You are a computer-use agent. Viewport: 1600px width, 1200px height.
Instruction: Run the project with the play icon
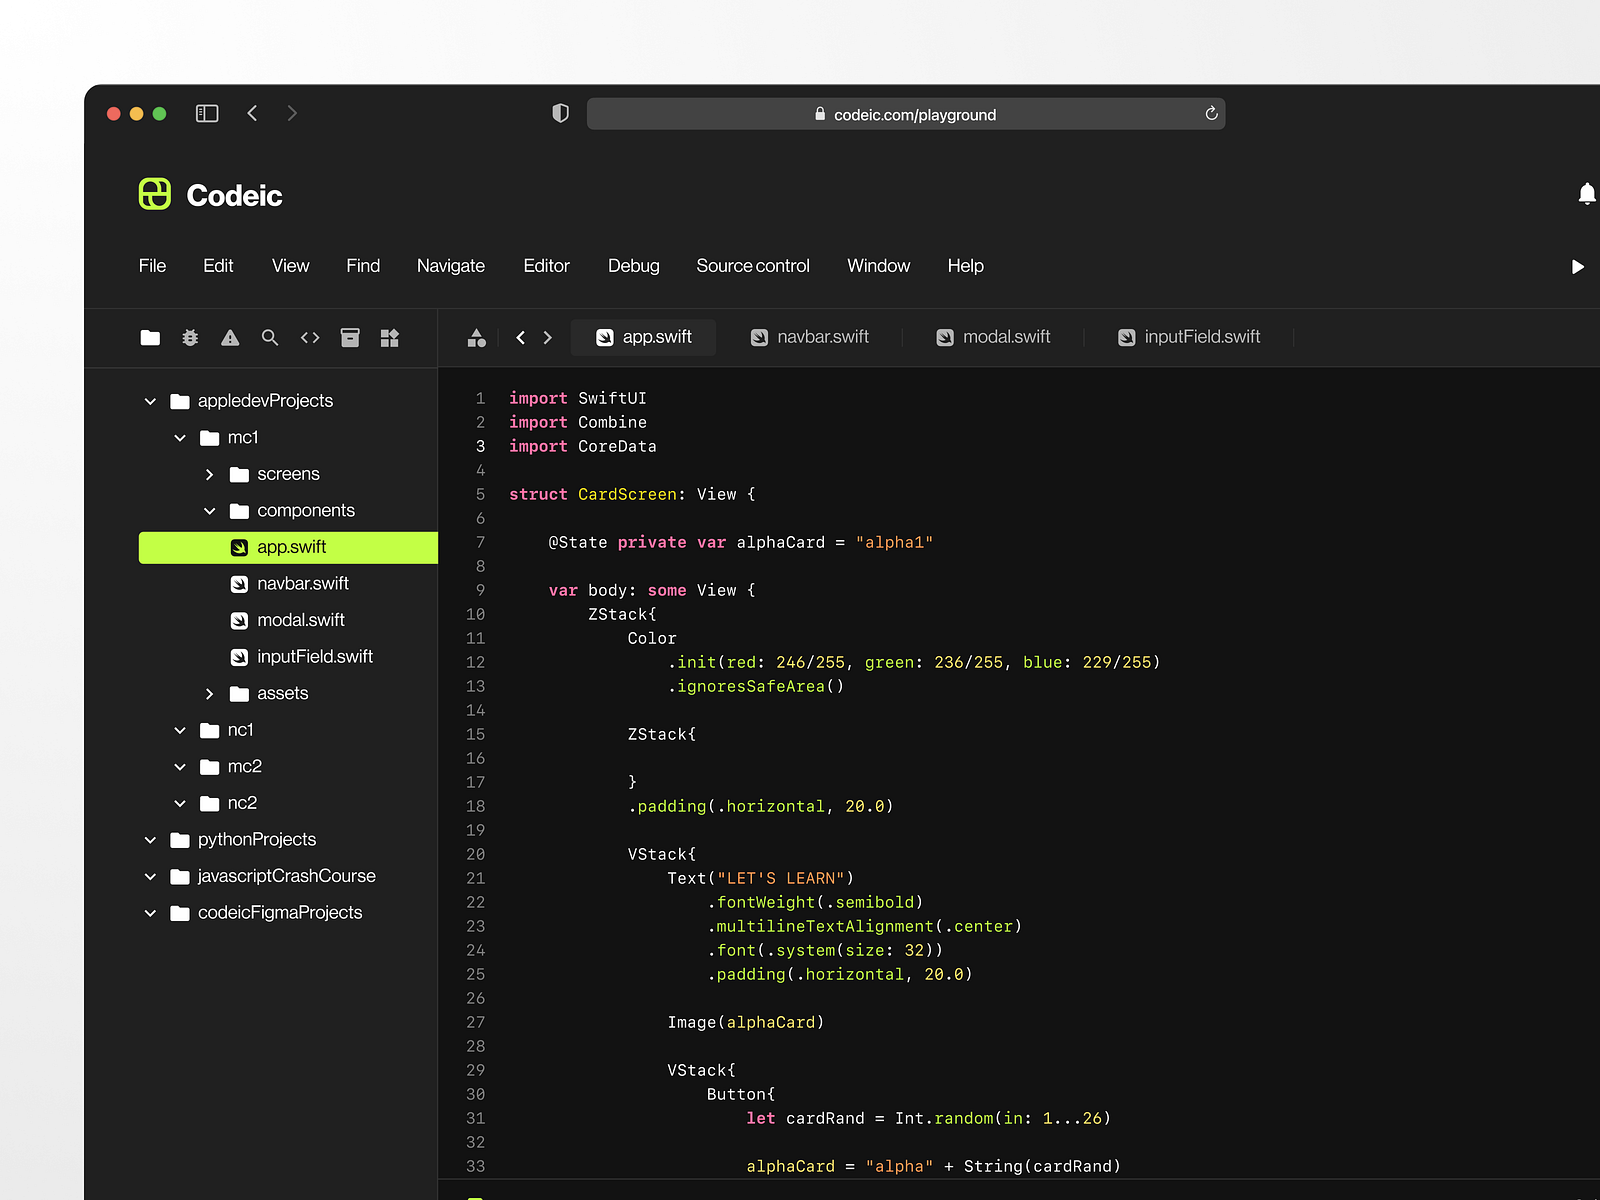point(1577,267)
